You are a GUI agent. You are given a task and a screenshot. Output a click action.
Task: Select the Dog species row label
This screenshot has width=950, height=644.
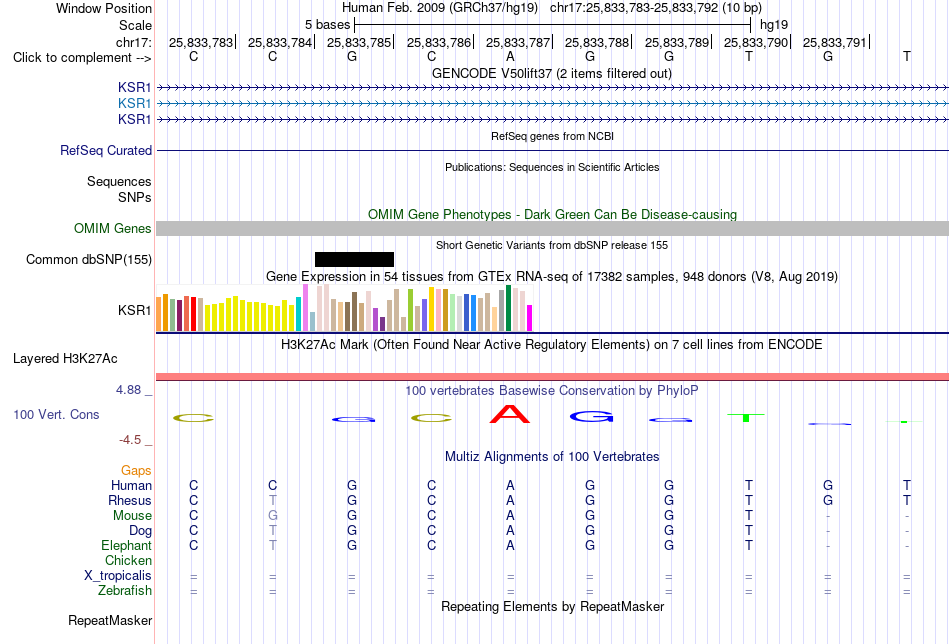click(x=141, y=531)
